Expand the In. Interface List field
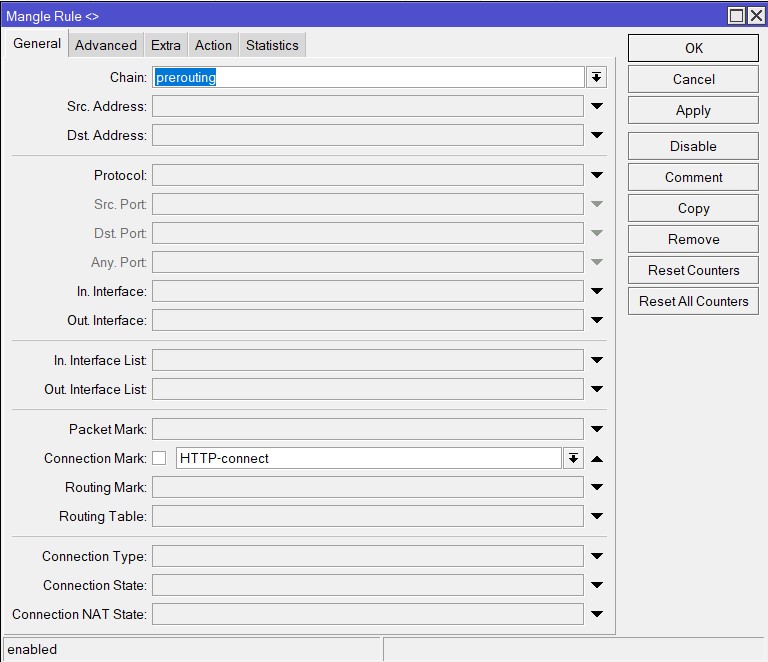The height and width of the screenshot is (662, 768). coord(597,360)
